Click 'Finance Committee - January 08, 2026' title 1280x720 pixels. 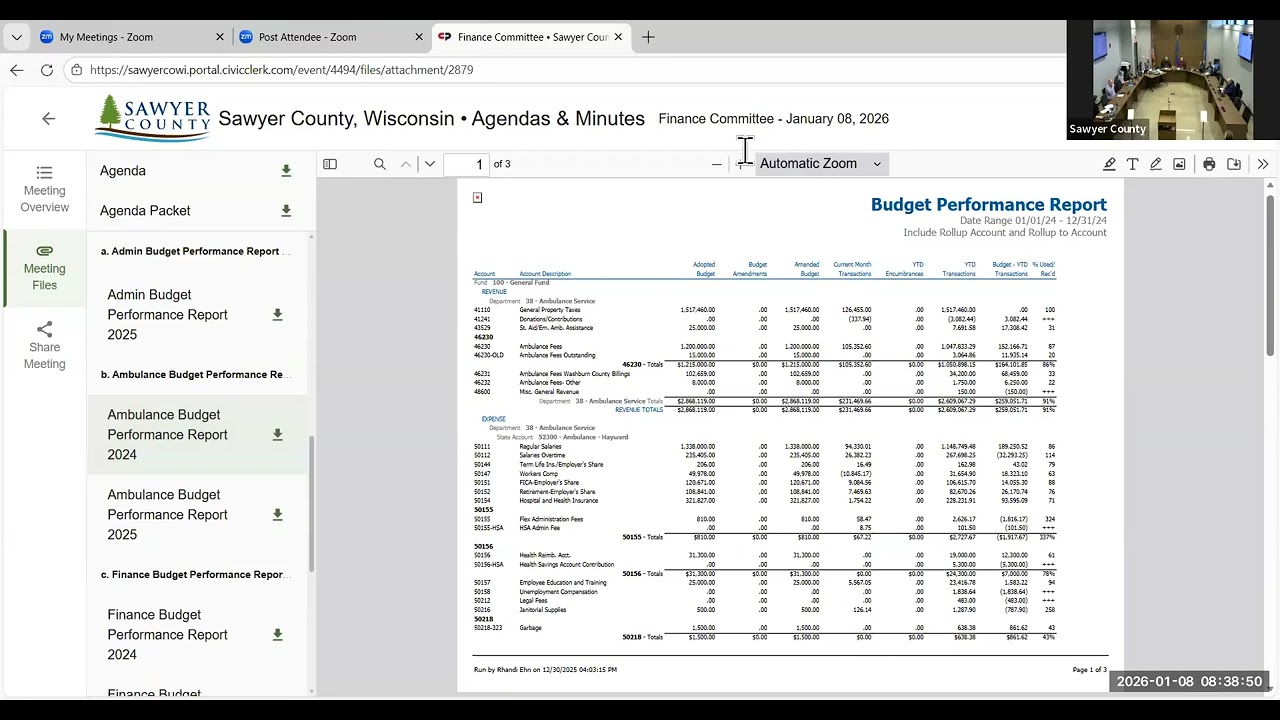coord(773,119)
